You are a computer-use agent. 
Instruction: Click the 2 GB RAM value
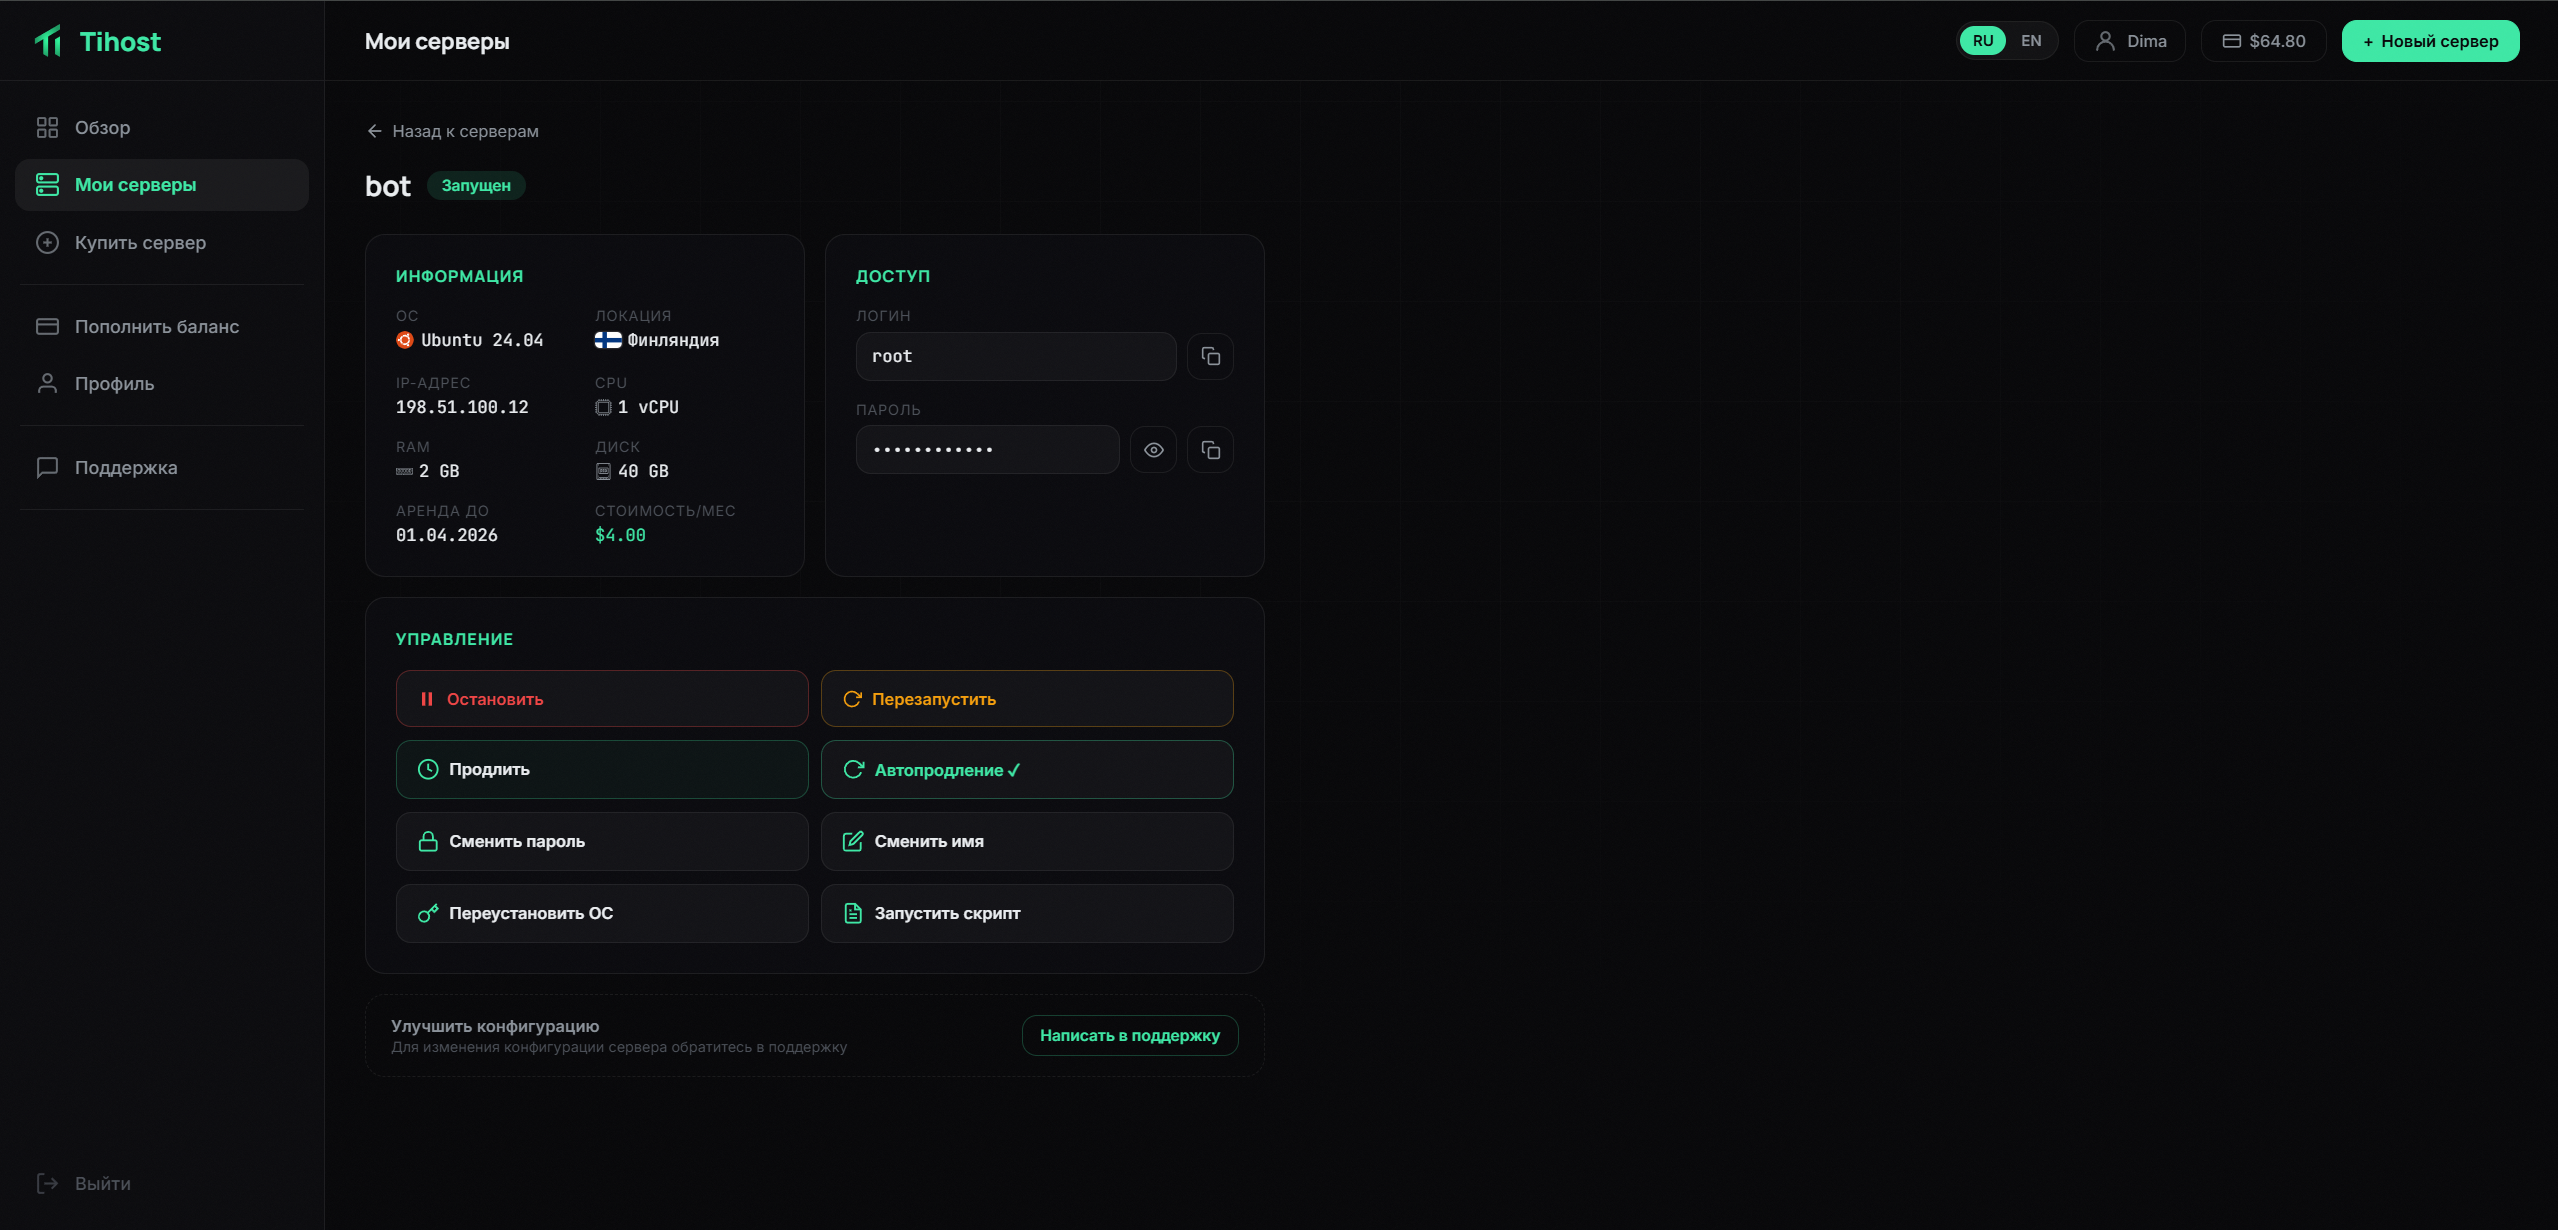(x=439, y=471)
